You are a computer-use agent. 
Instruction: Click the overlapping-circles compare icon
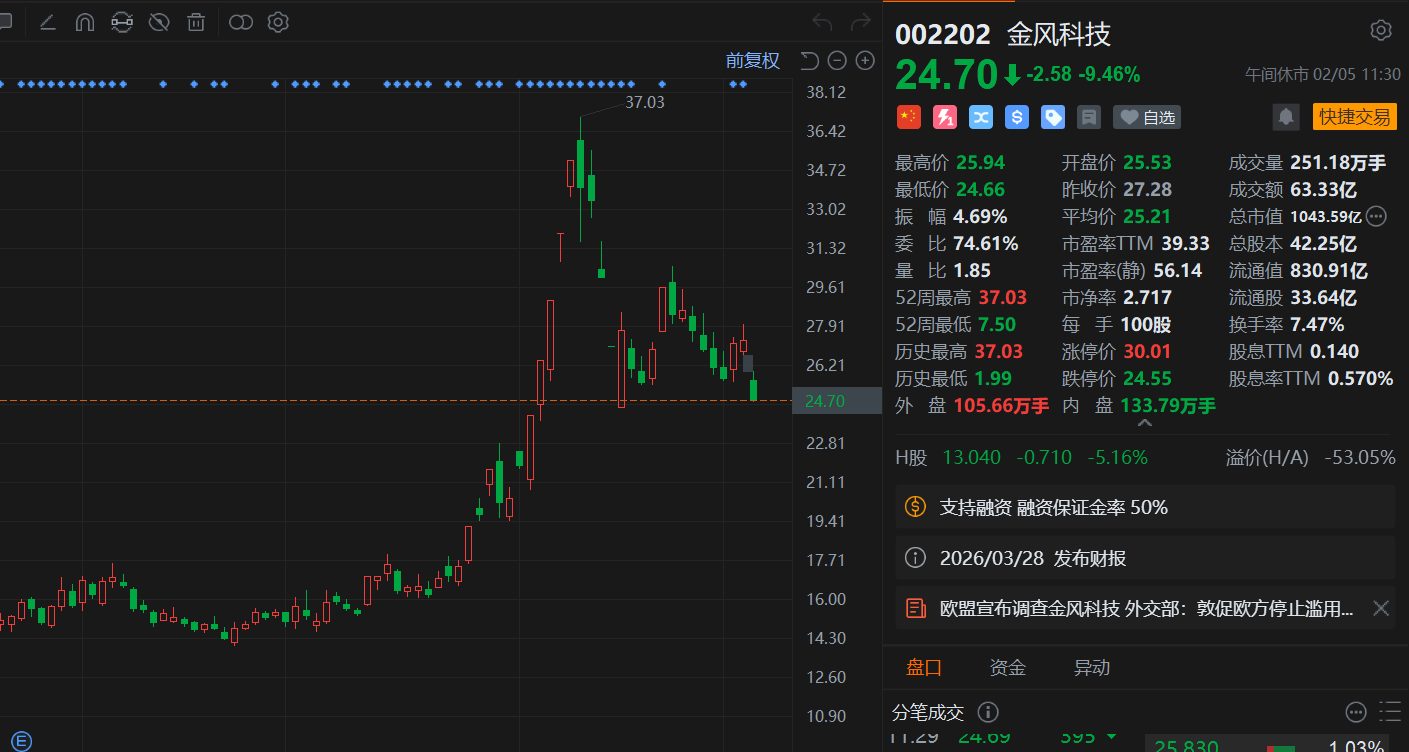click(241, 22)
